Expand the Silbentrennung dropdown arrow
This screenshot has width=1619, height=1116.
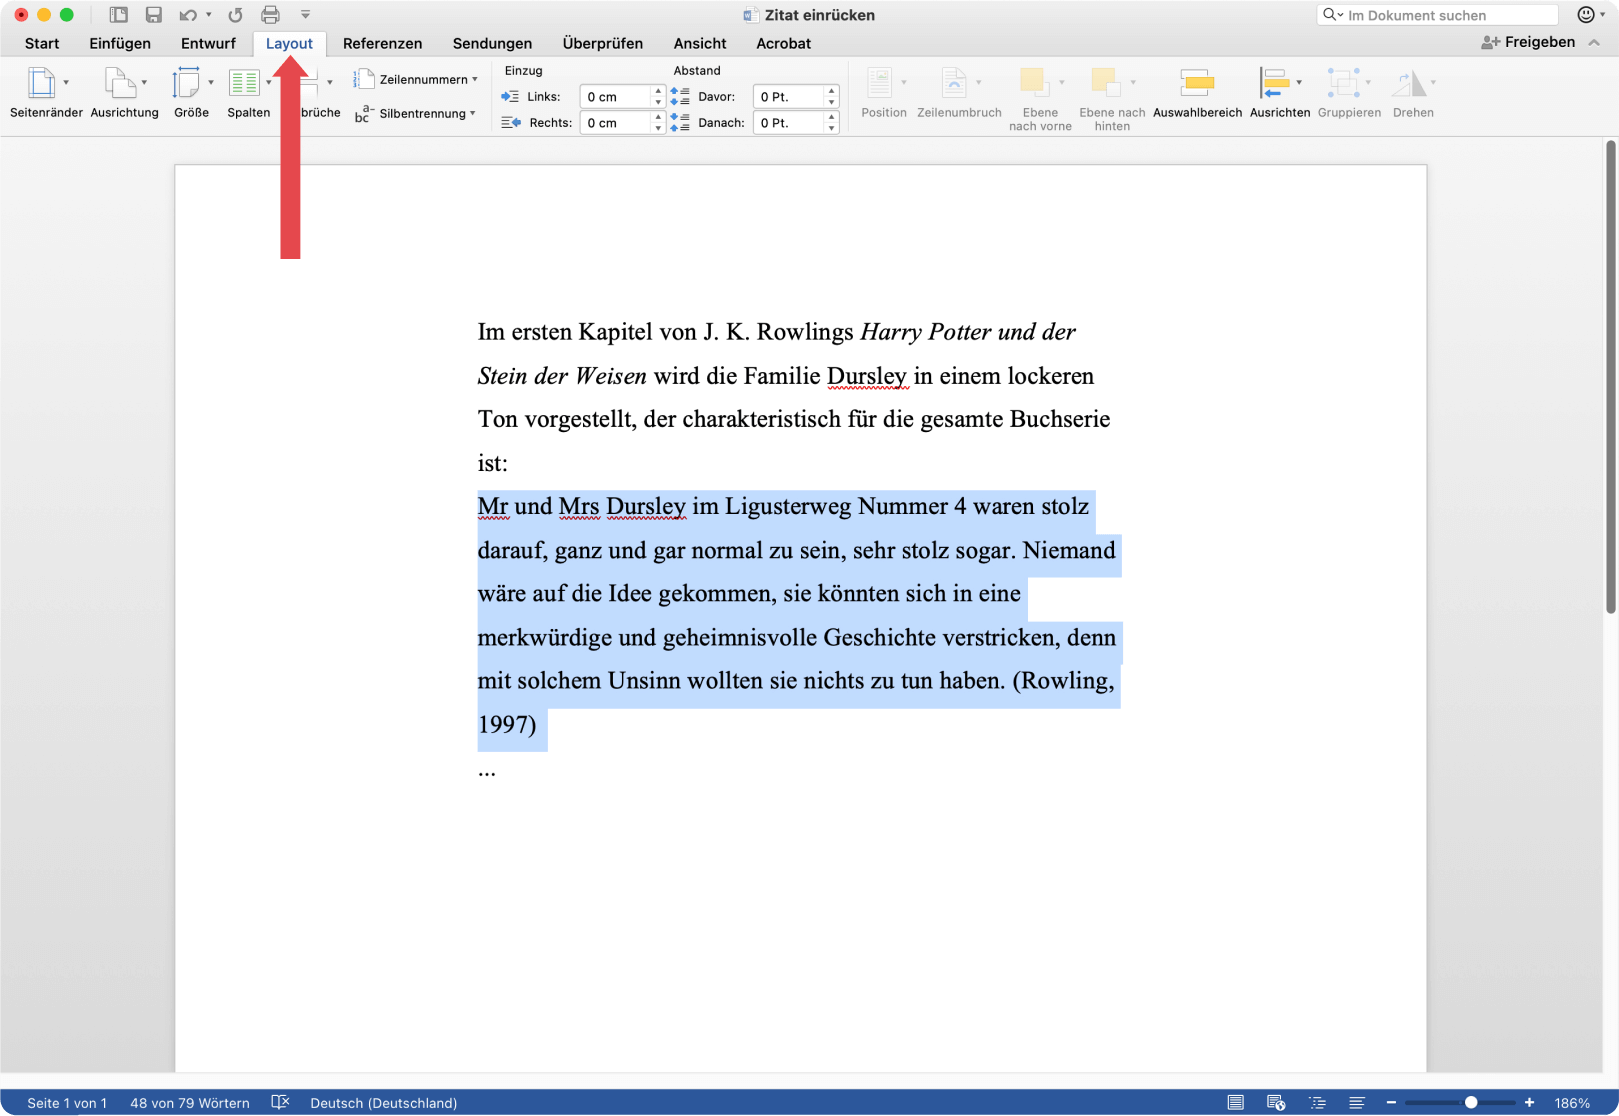coord(473,113)
